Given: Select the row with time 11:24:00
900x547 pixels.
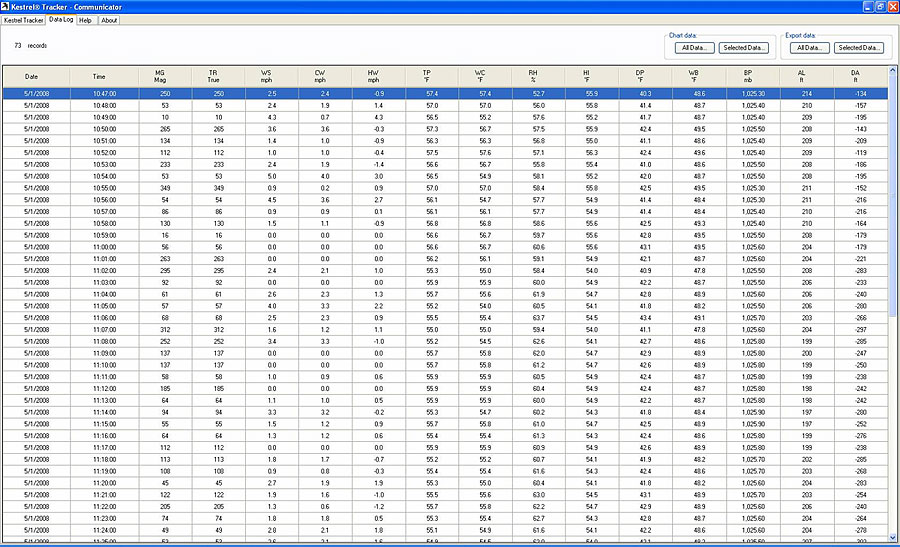Looking at the screenshot, I should 445,530.
